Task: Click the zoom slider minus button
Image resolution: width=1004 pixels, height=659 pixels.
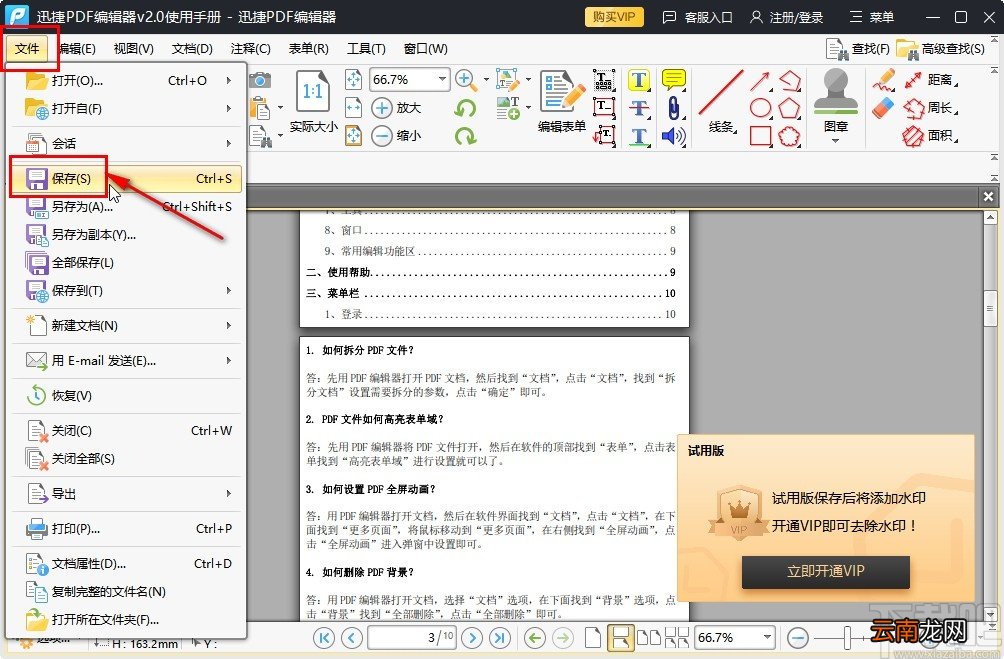Action: pos(797,637)
